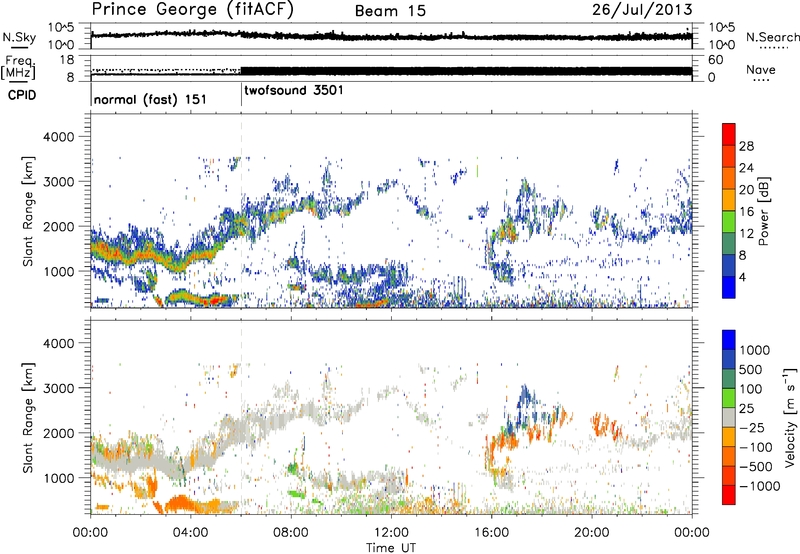The width and height of the screenshot is (800, 554).
Task: Click the 'Freq. [MHz]' axis label
Action: tap(18, 67)
